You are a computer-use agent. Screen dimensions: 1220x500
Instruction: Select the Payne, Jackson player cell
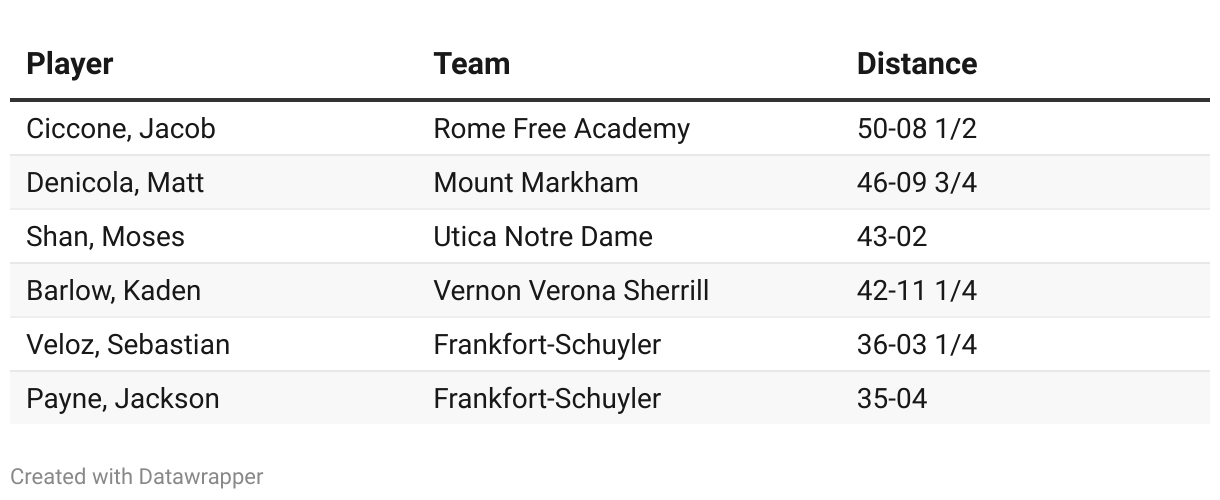(123, 399)
